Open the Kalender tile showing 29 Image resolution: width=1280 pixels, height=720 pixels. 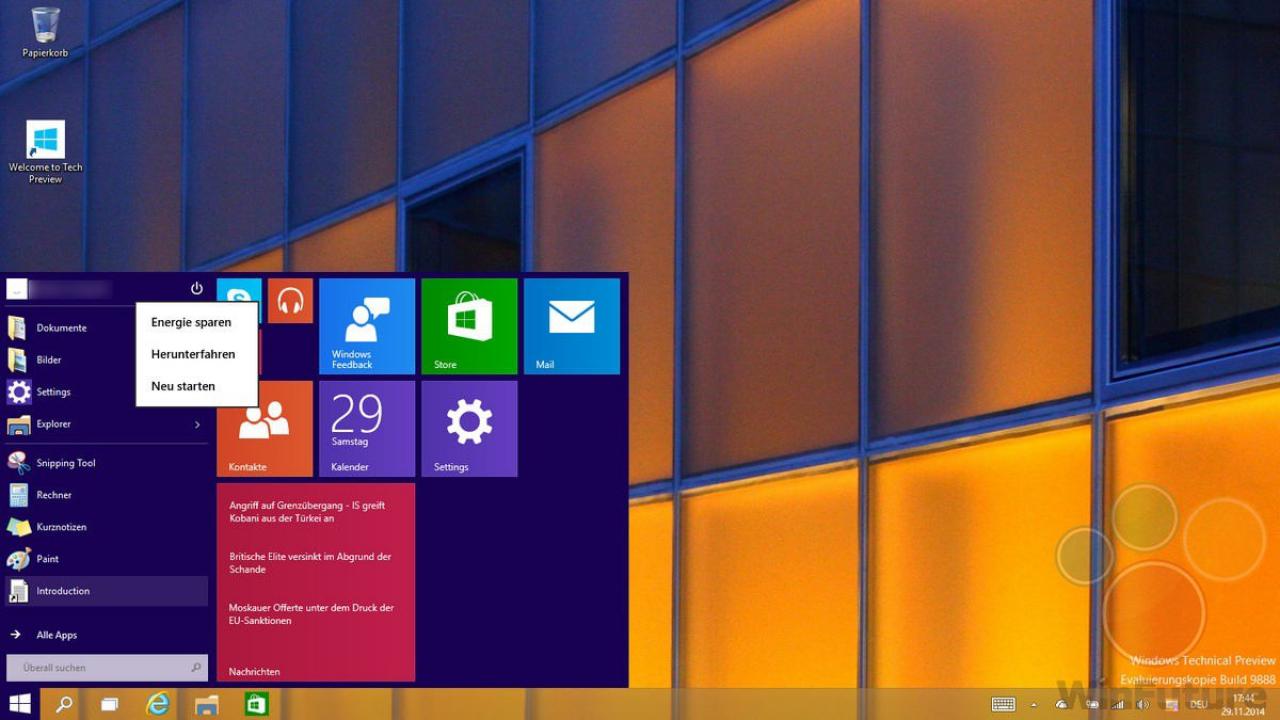[x=367, y=428]
